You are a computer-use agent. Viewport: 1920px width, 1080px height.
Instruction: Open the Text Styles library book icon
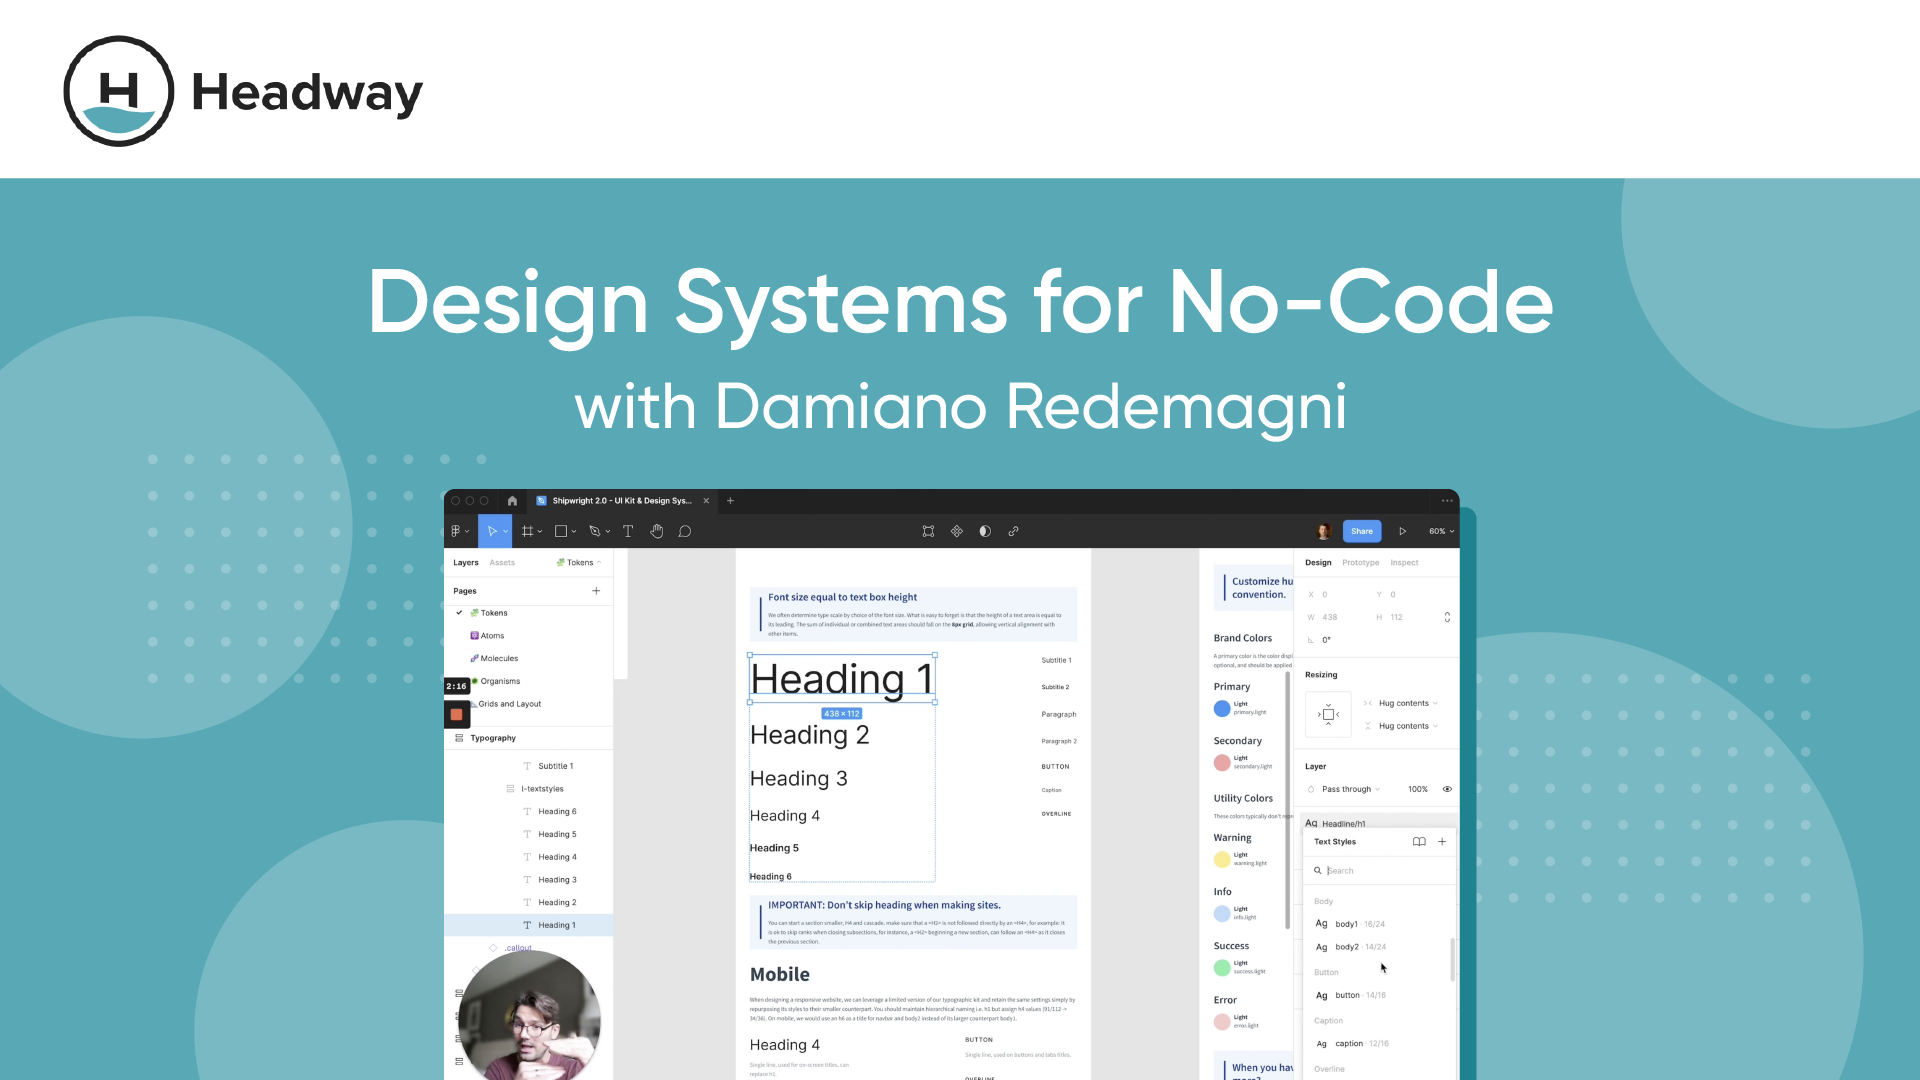click(1419, 841)
